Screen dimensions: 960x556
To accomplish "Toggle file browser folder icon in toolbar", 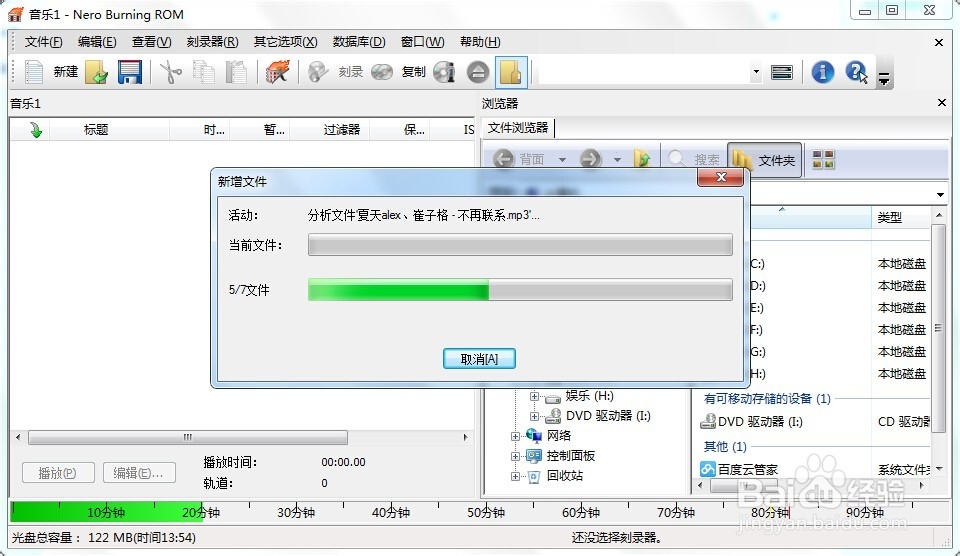I will (x=511, y=72).
